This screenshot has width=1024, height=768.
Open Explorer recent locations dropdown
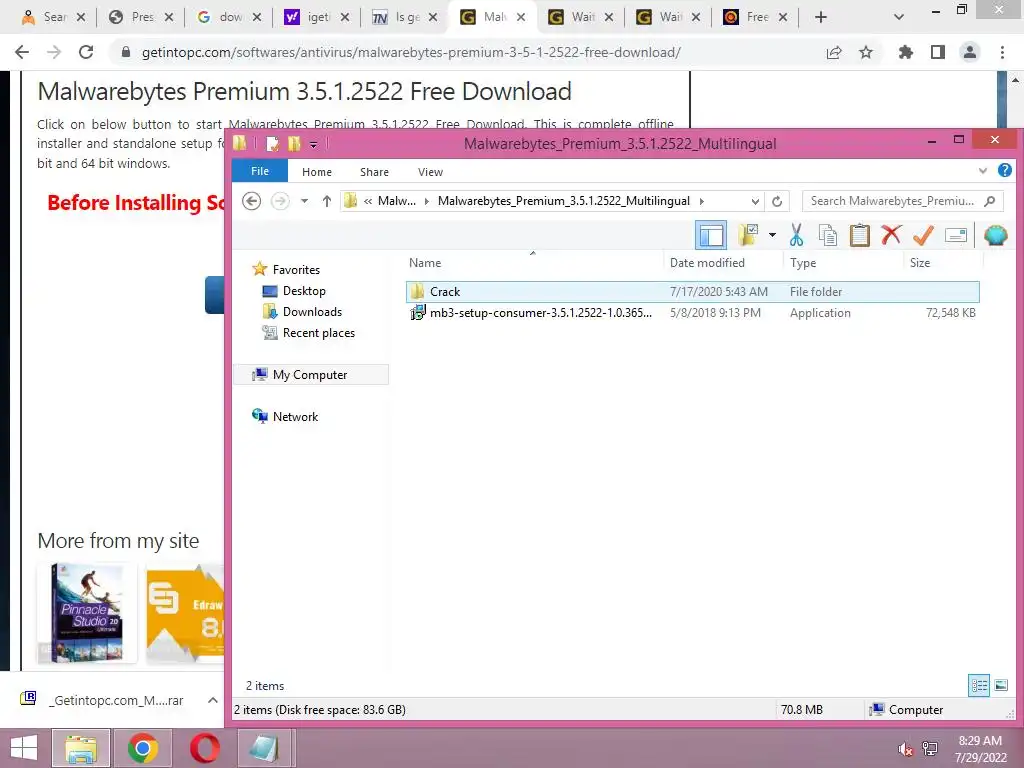point(304,201)
